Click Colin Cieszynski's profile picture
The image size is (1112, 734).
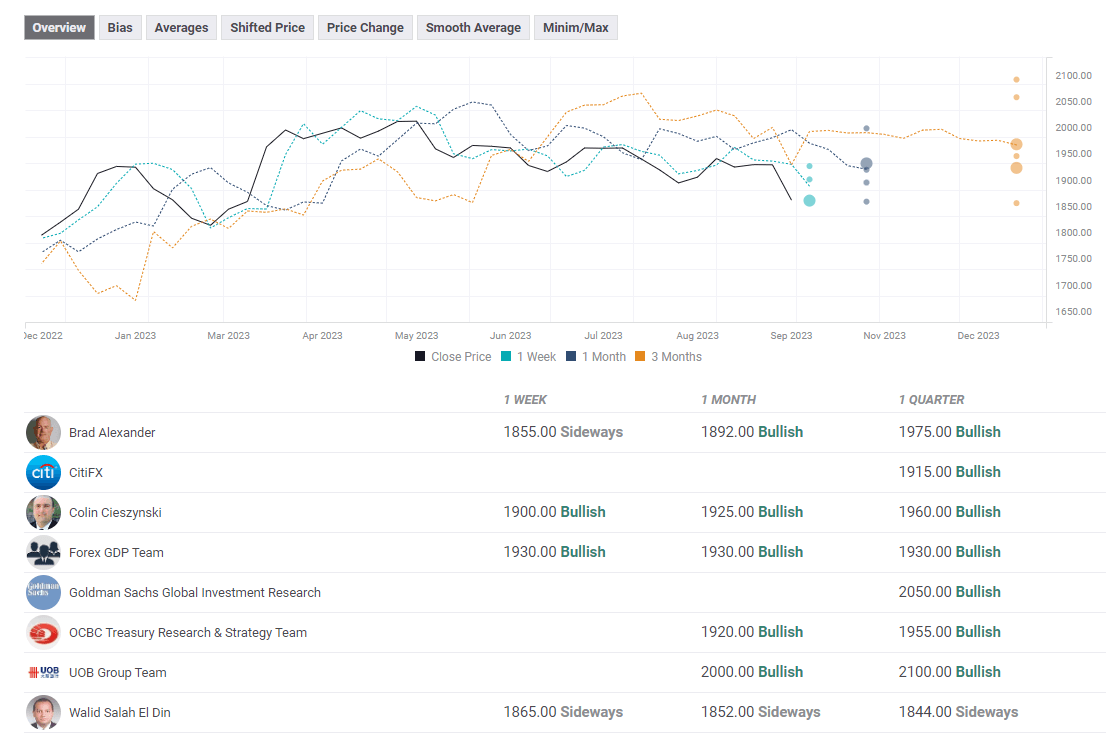point(43,512)
